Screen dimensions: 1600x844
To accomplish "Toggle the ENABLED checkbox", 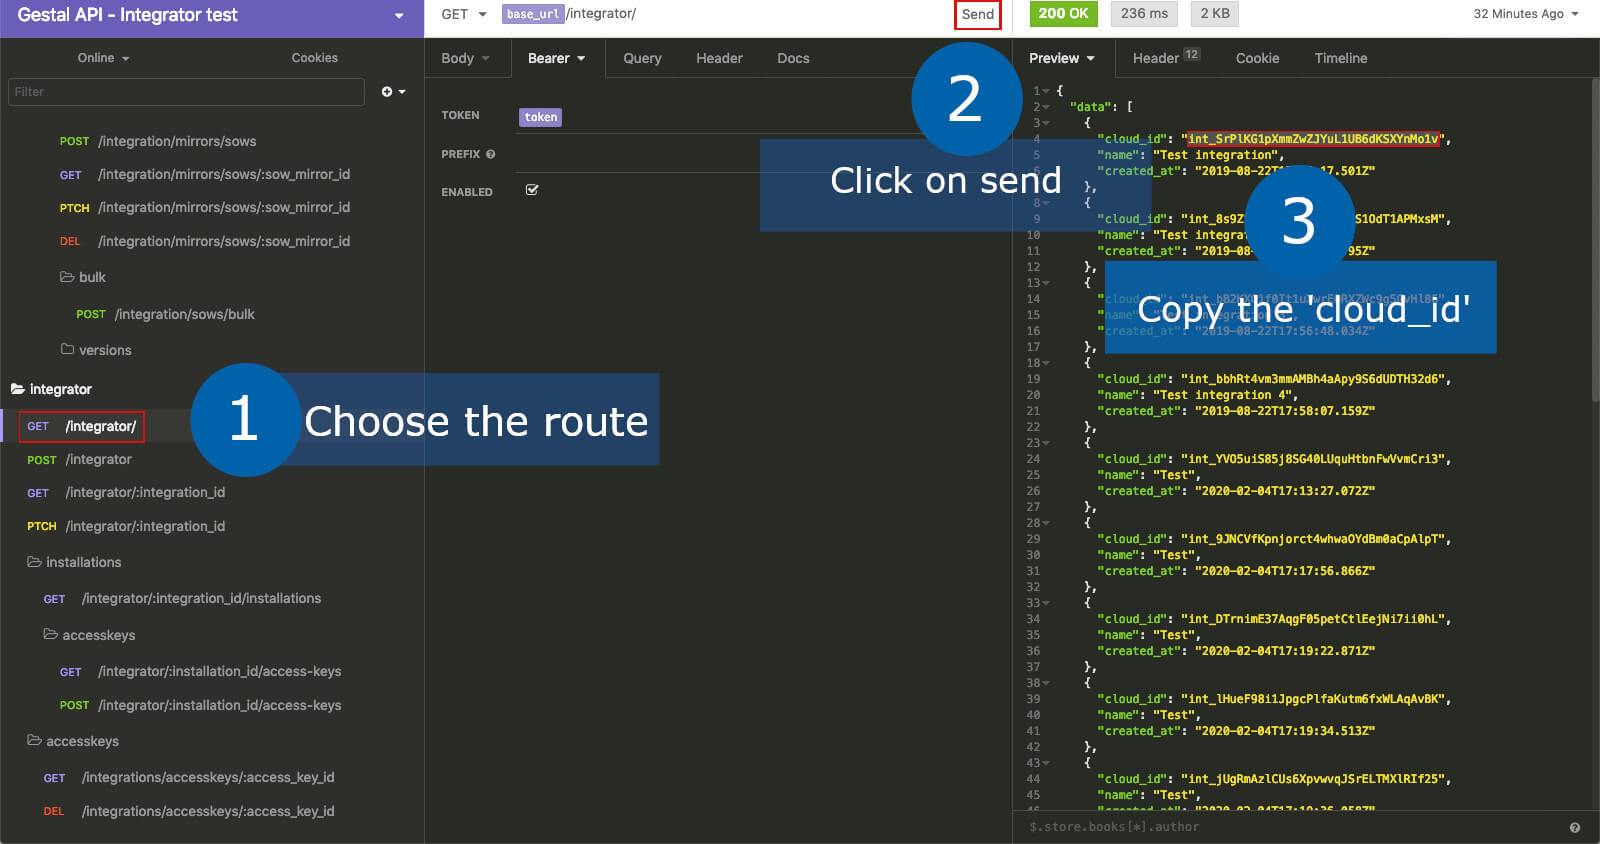I will 532,190.
